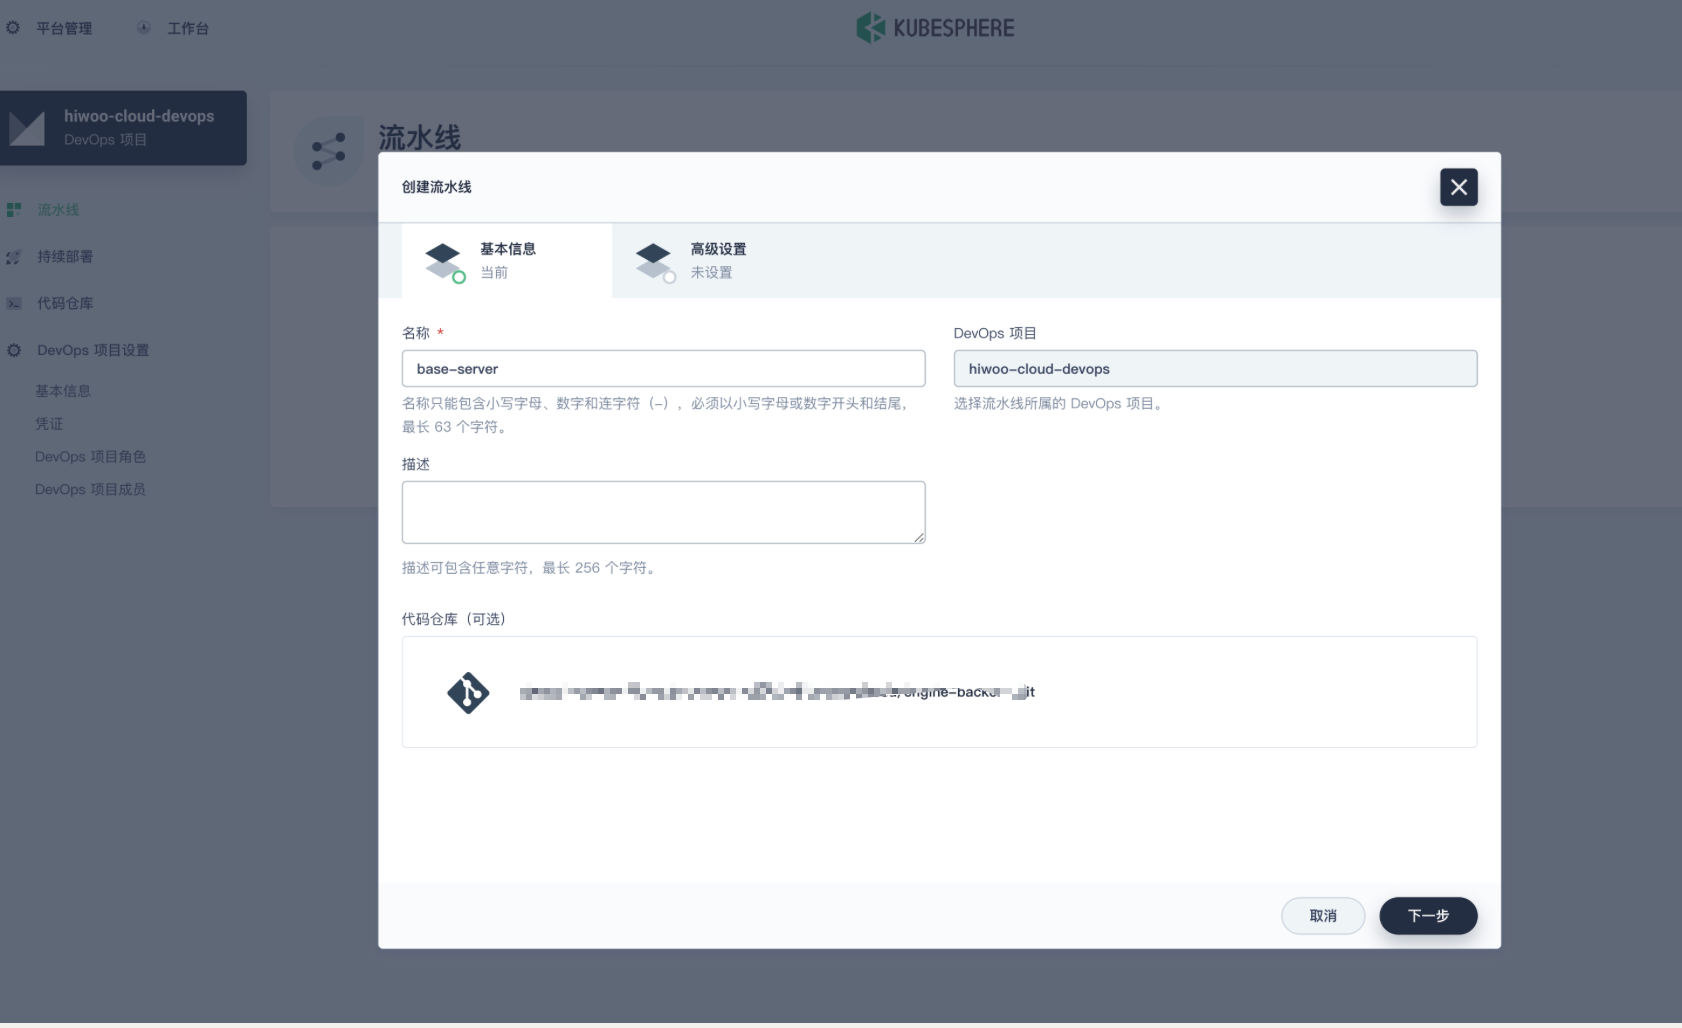The height and width of the screenshot is (1028, 1682).
Task: Click the 基本信息 layered step icon
Action: 444,262
